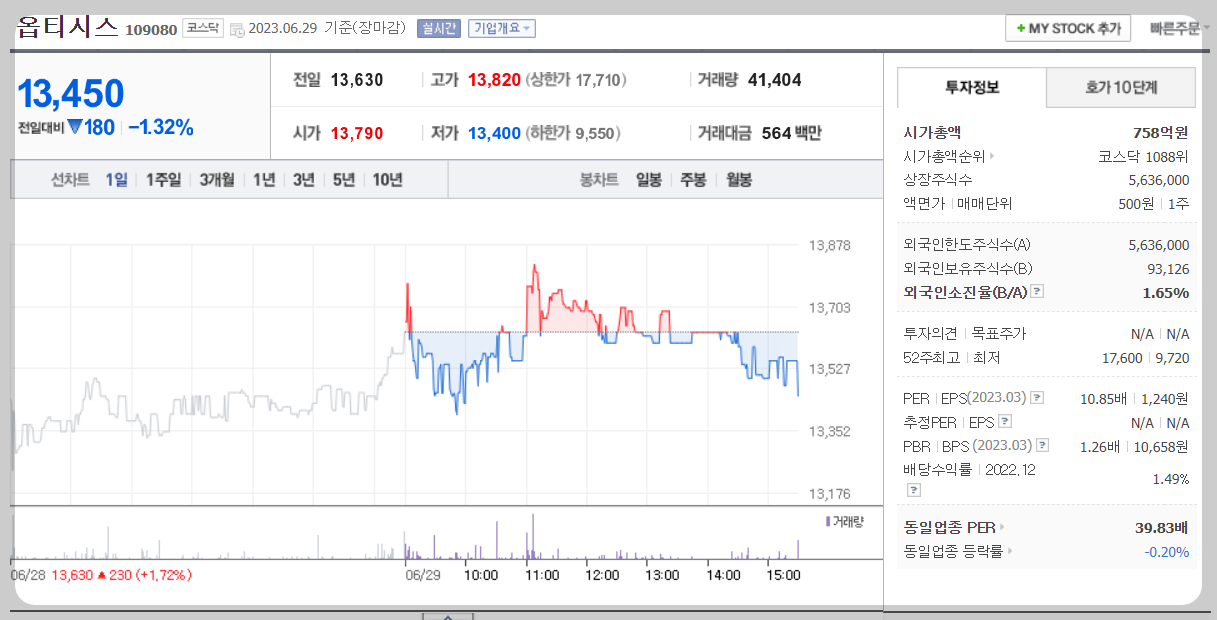The width and height of the screenshot is (1217, 620).
Task: Click the 동일업종 PER label link
Action: coord(949,527)
